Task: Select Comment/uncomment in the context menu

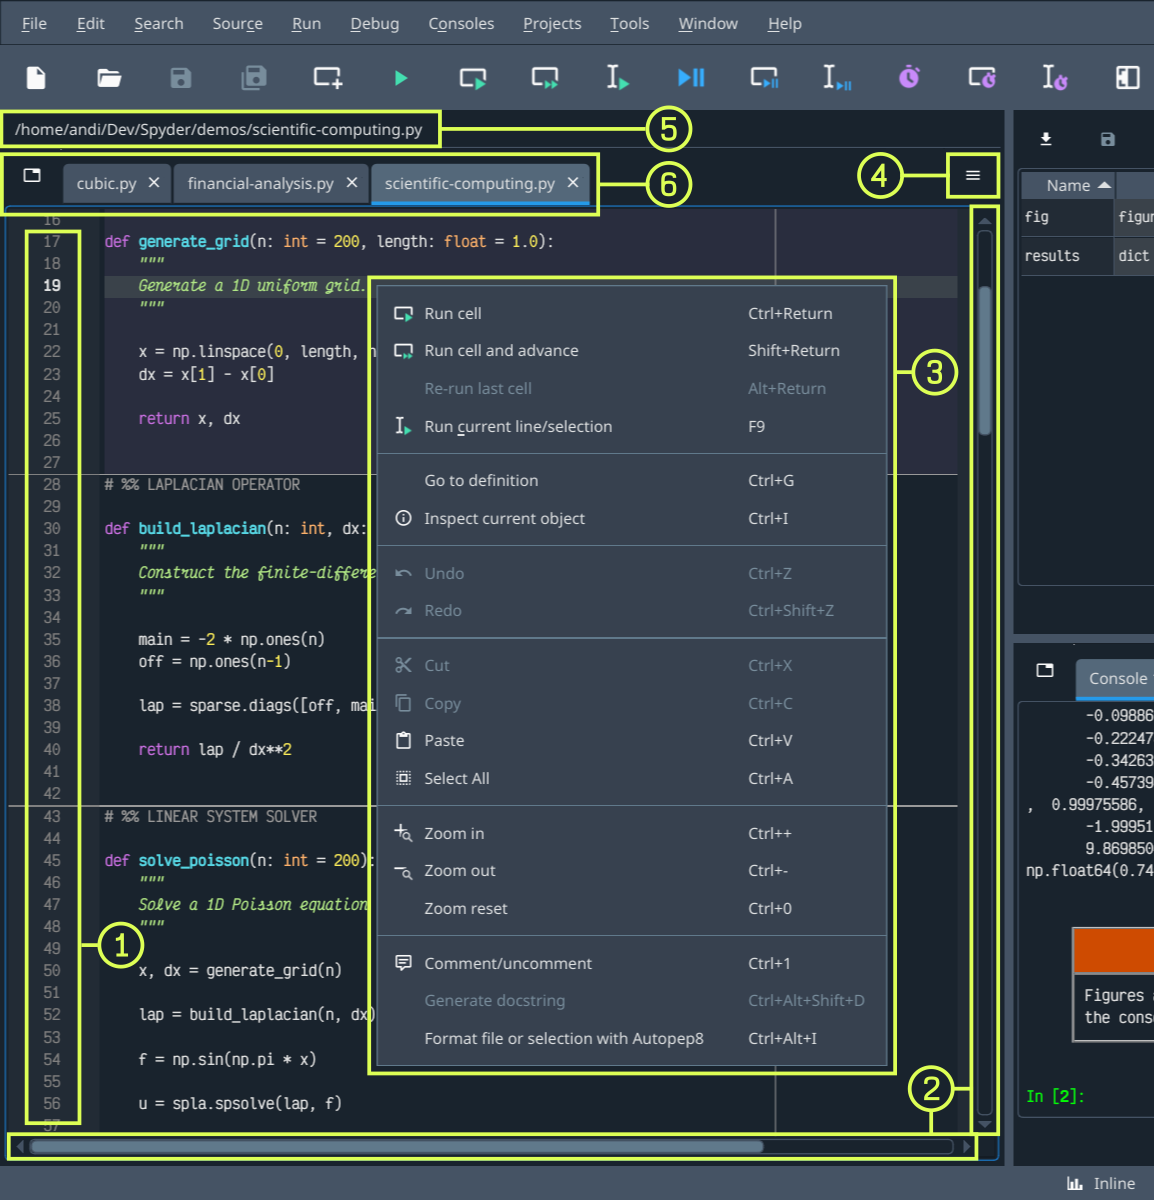Action: tap(508, 963)
